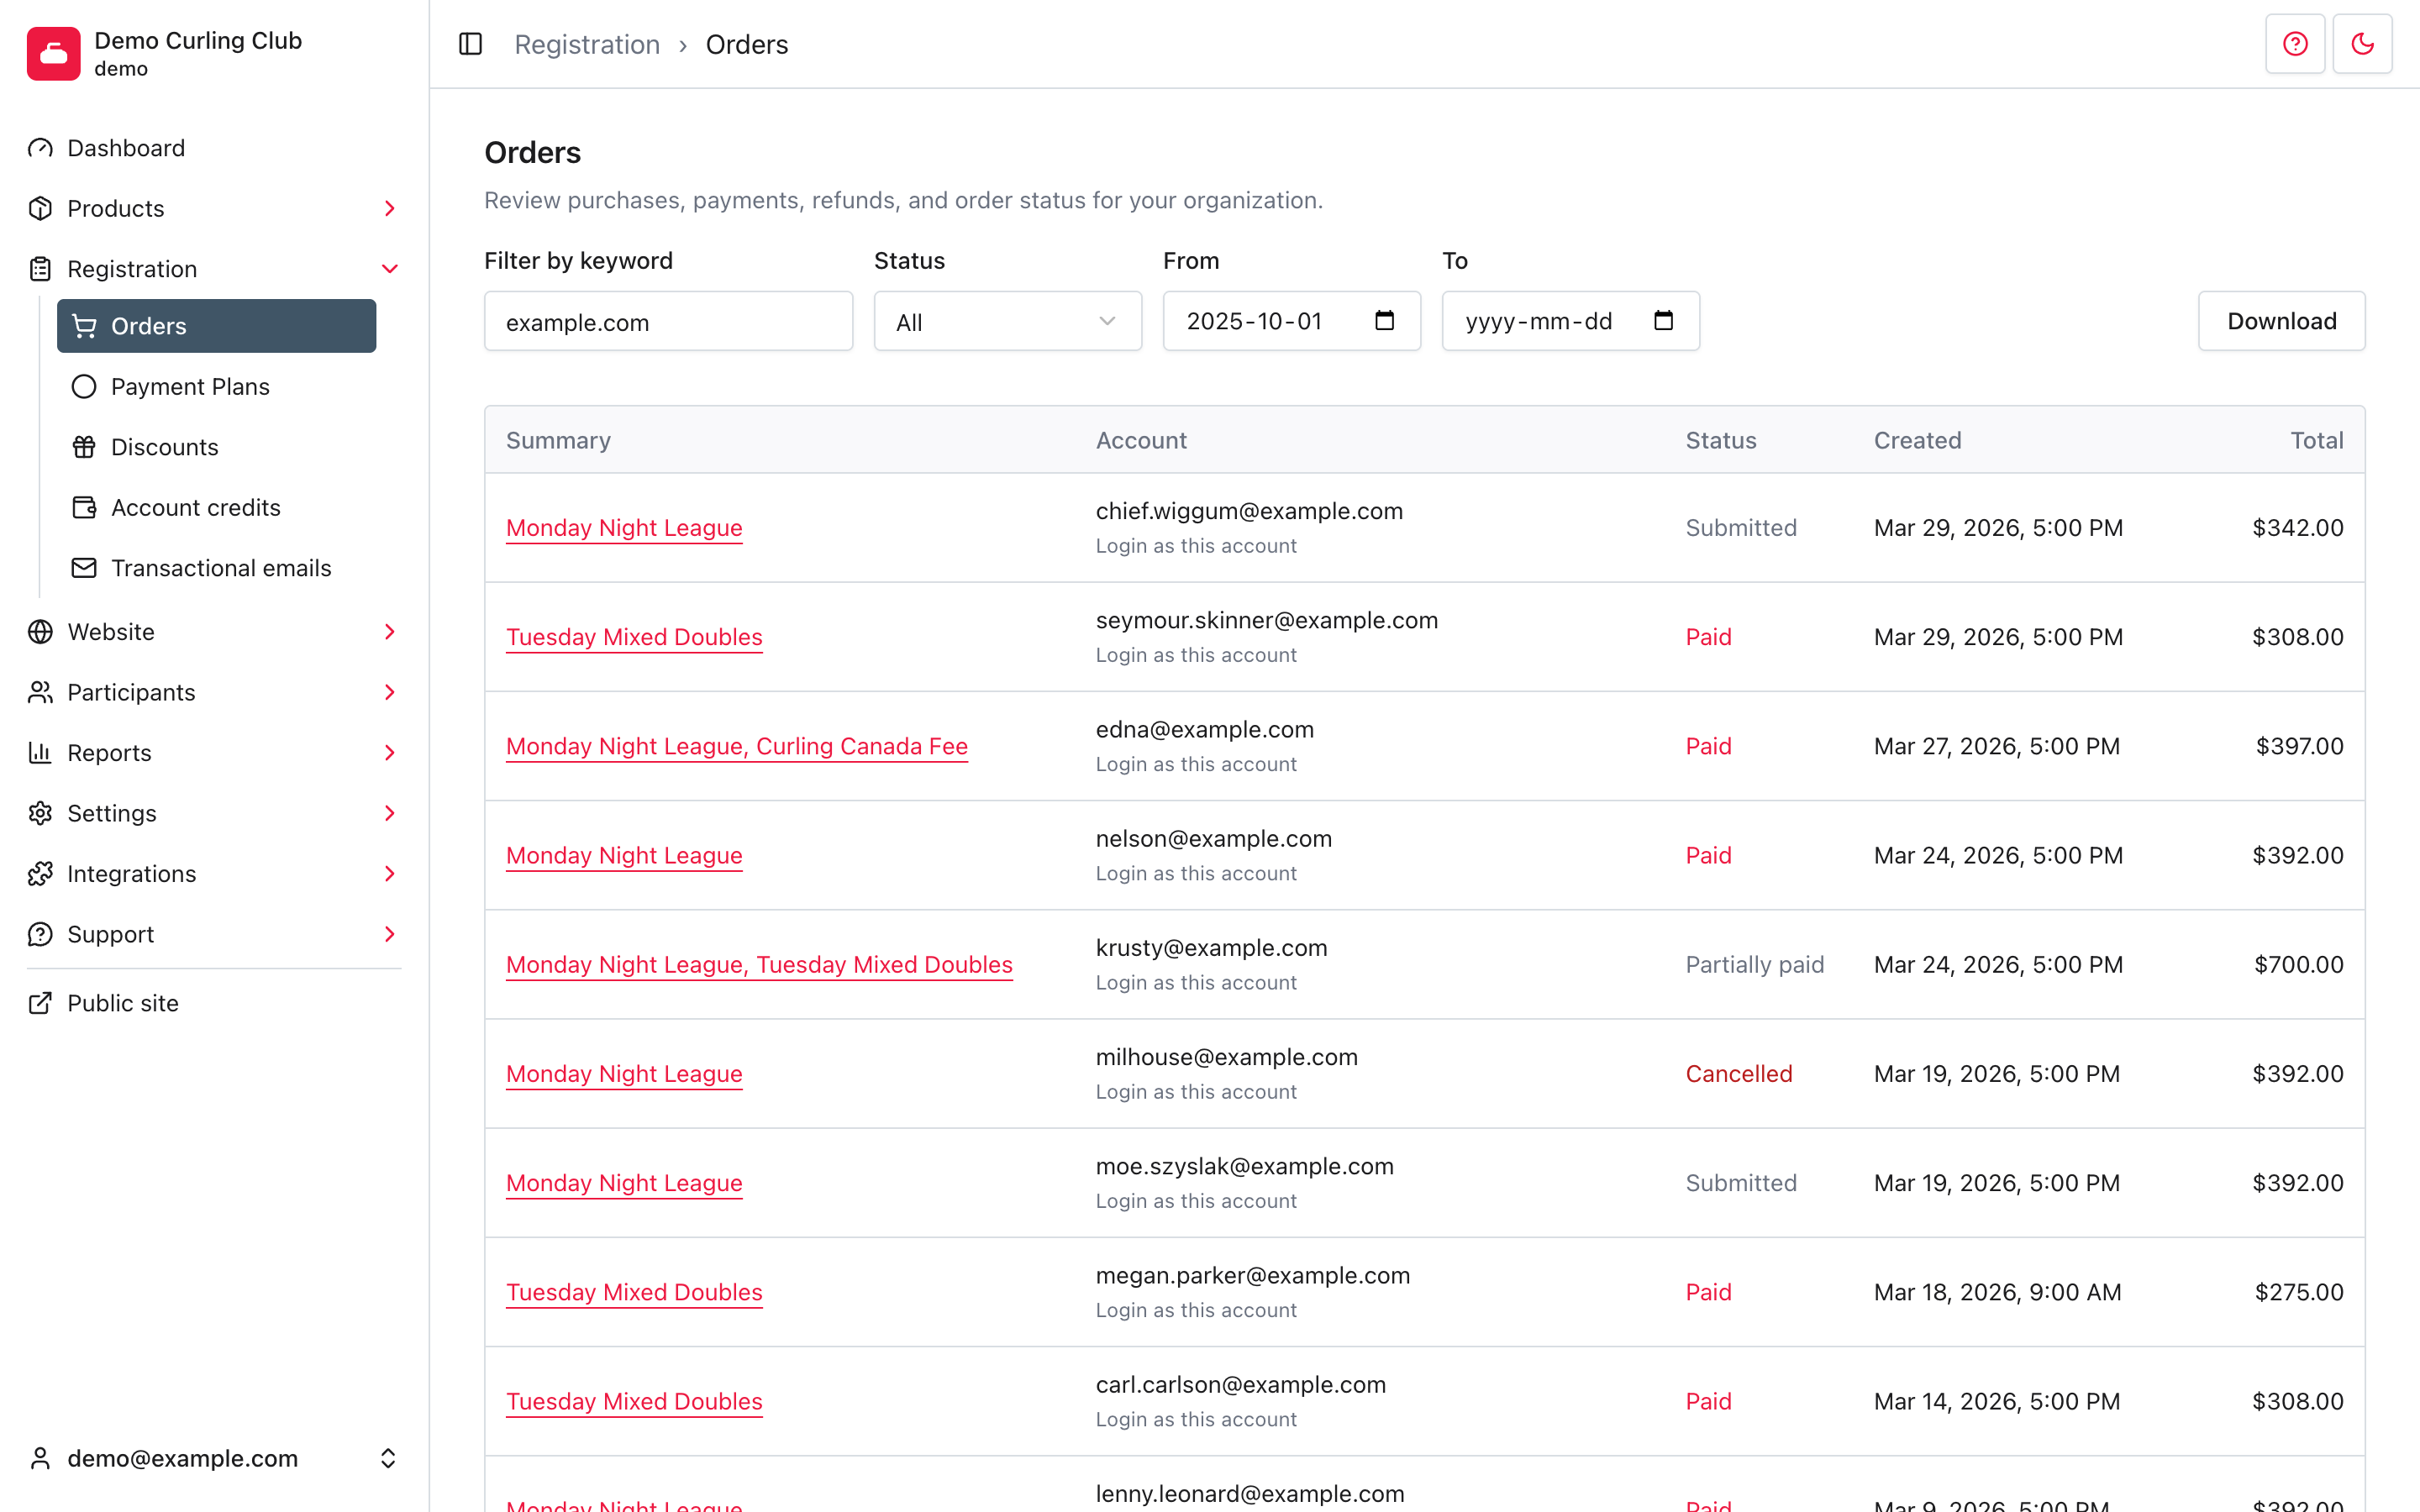
Task: Expand the Settings menu chevron
Action: coord(390,813)
